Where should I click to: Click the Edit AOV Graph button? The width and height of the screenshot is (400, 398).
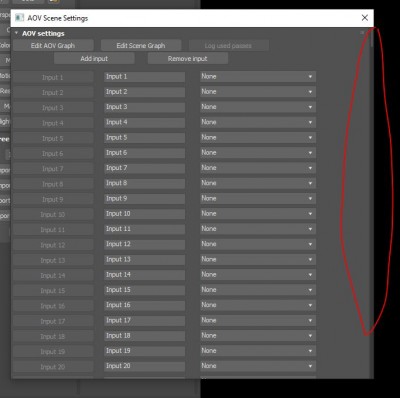click(53, 46)
